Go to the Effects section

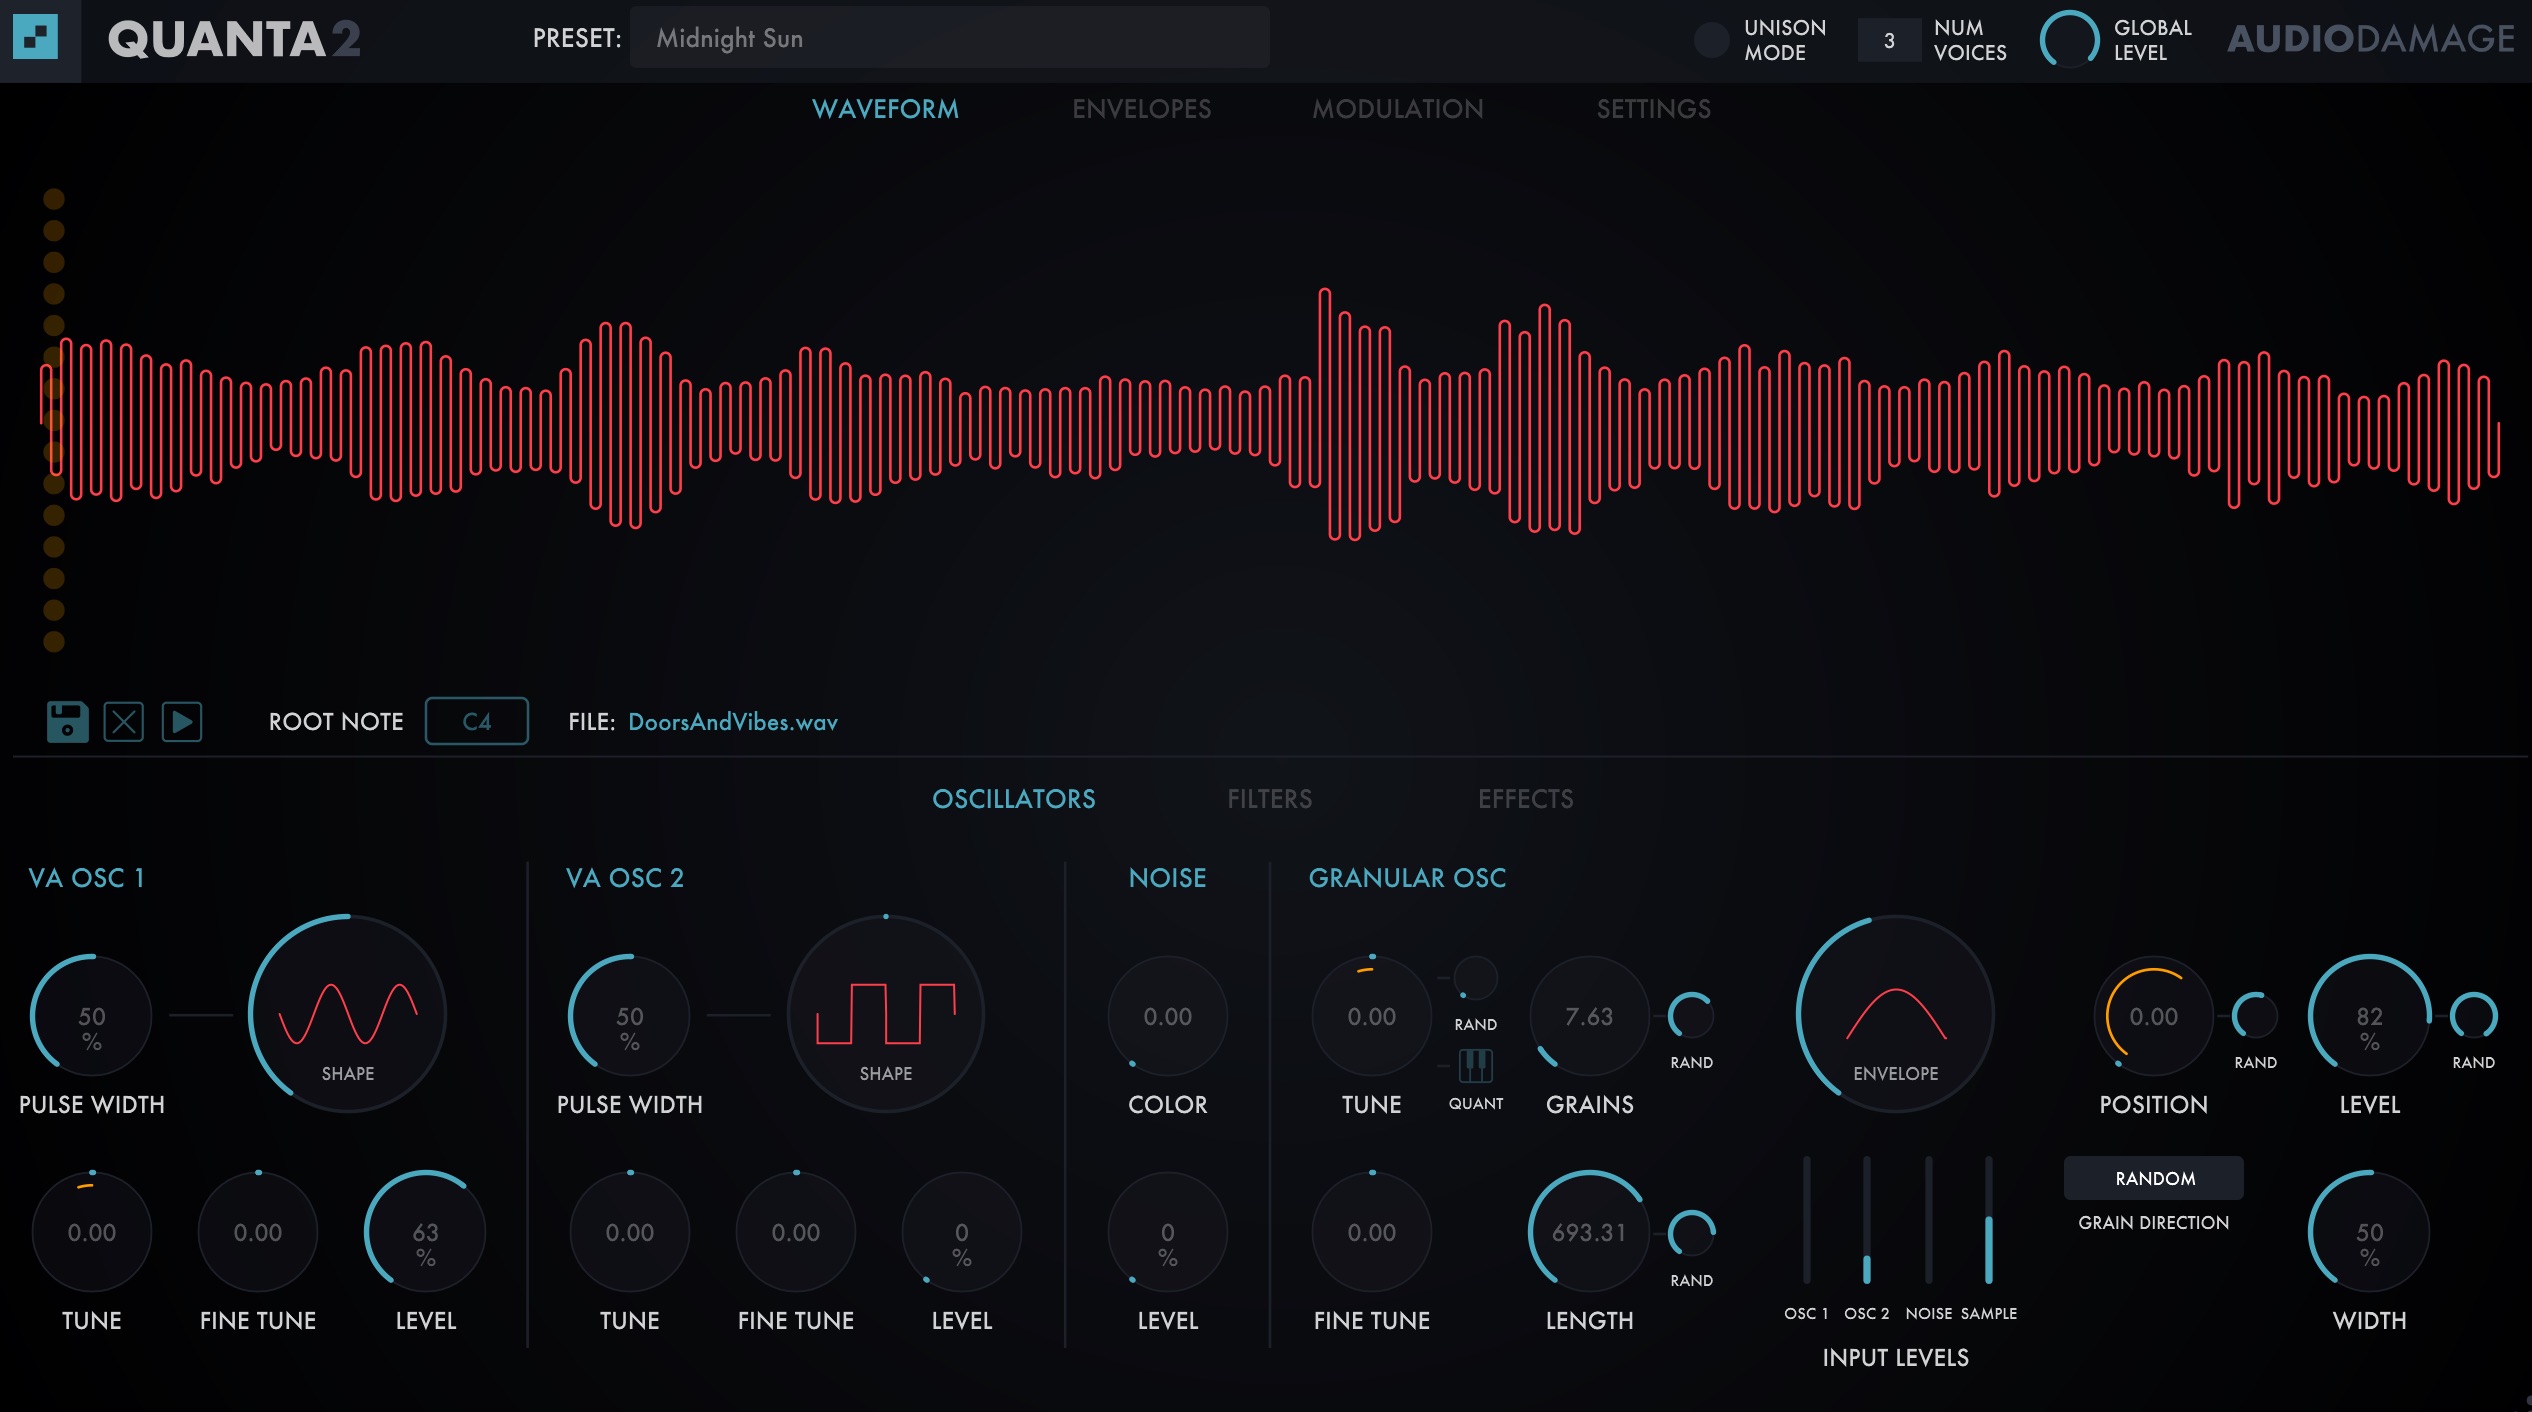pyautogui.click(x=1525, y=799)
